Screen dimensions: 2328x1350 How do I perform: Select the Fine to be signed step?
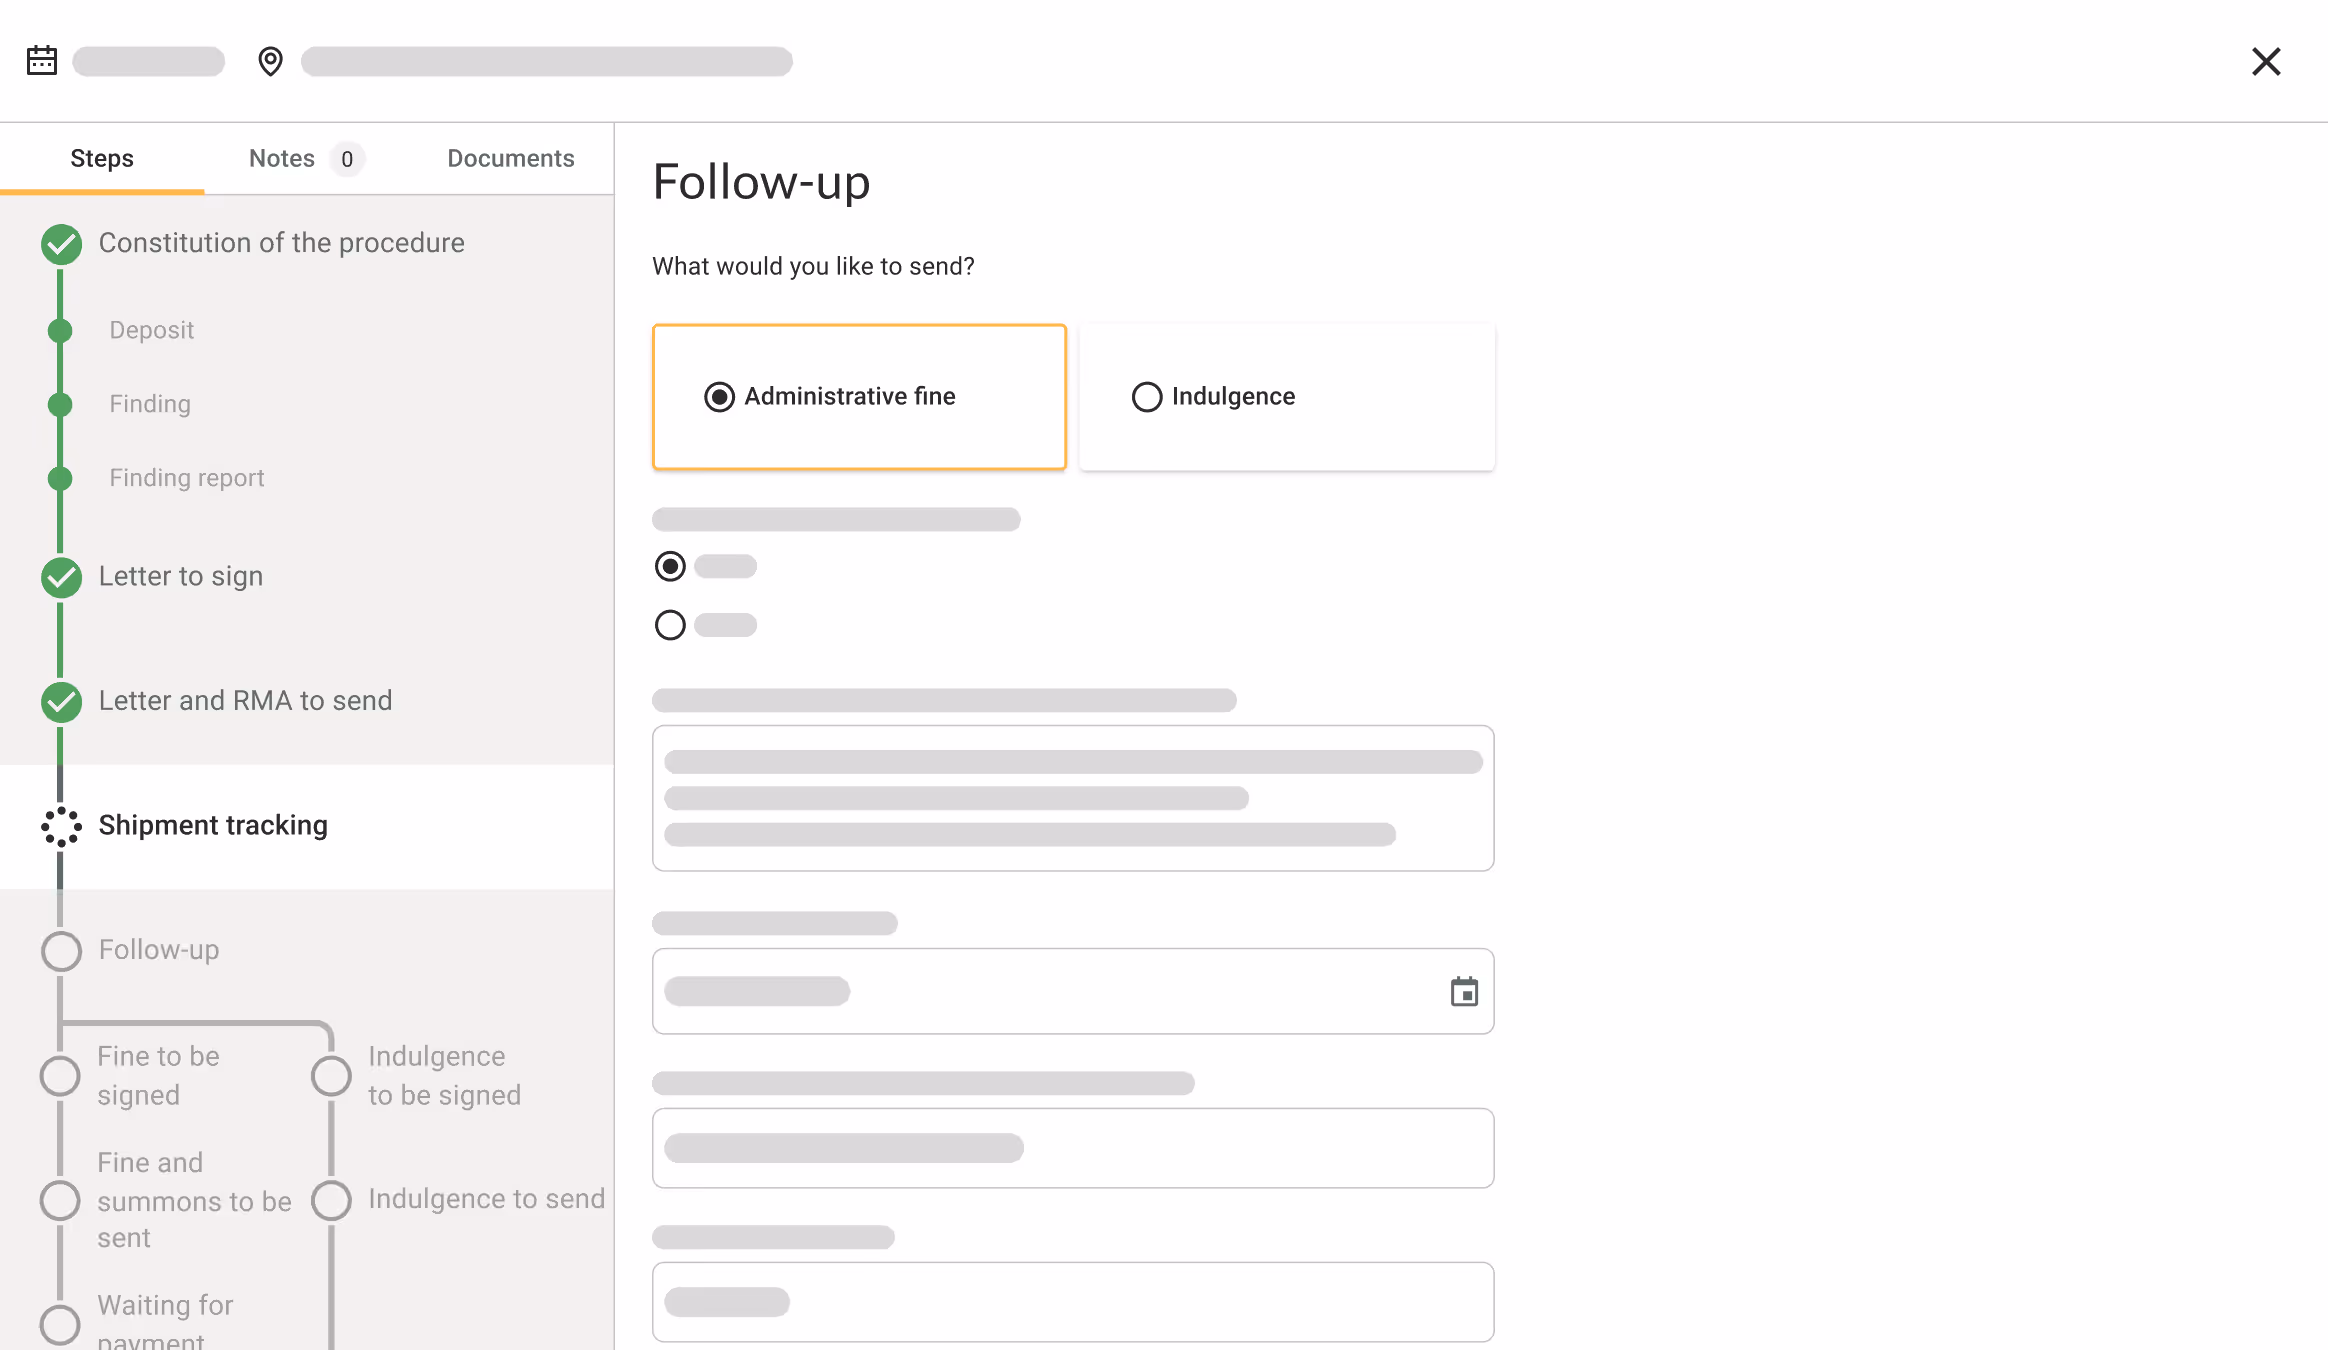click(158, 1076)
